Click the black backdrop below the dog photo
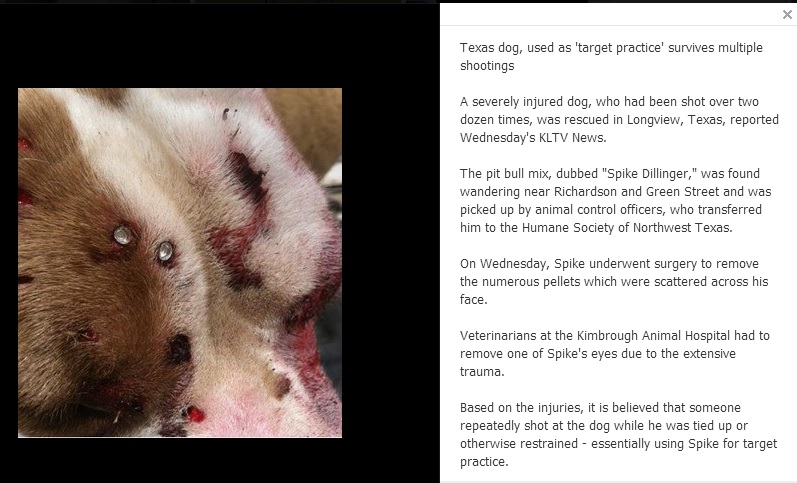 pos(219,460)
